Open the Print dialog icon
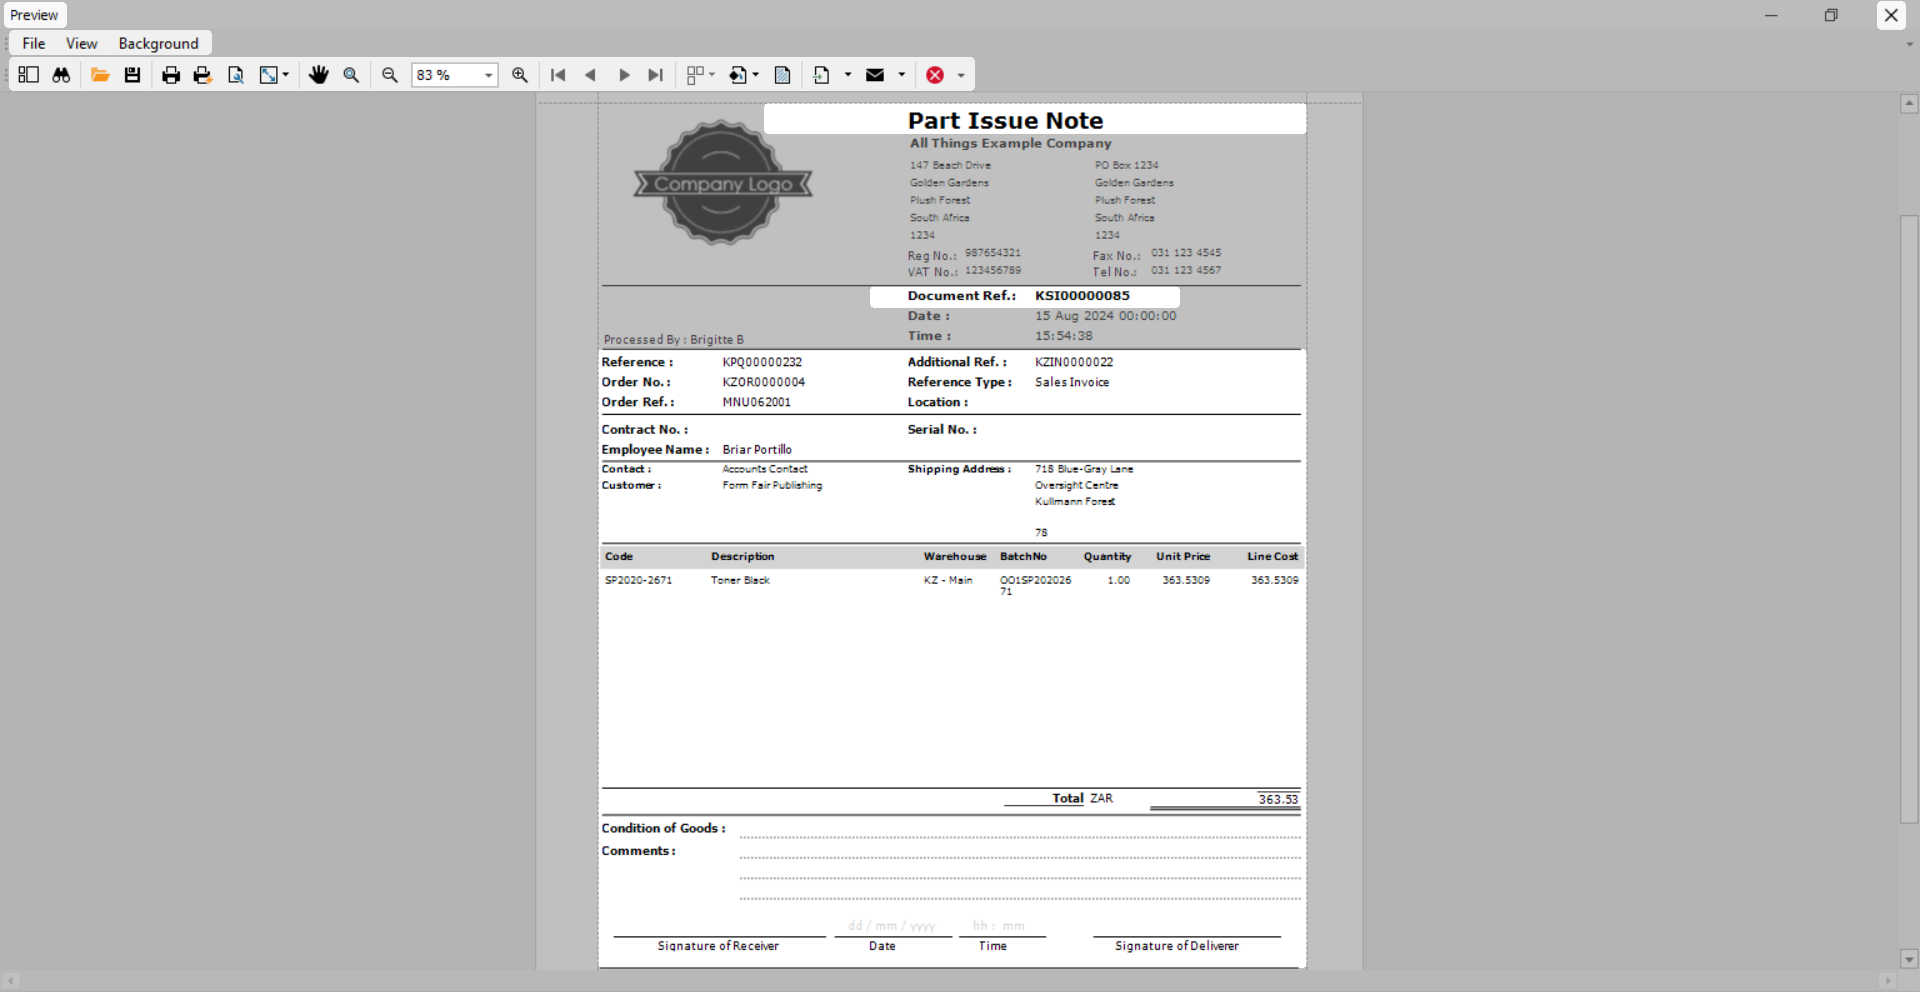This screenshot has height=992, width=1920. click(171, 75)
